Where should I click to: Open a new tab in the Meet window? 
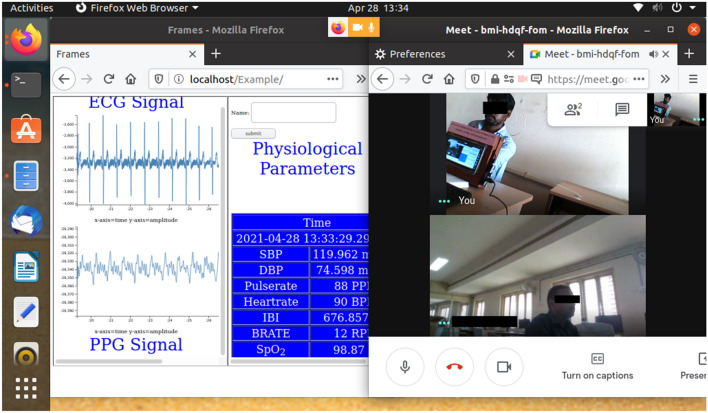[x=688, y=53]
